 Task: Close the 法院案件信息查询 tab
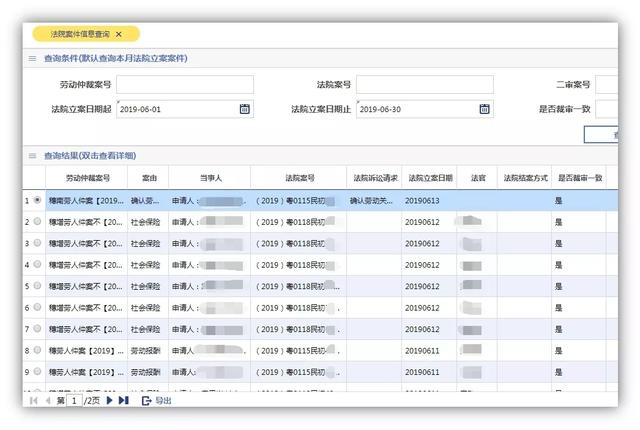(118, 34)
